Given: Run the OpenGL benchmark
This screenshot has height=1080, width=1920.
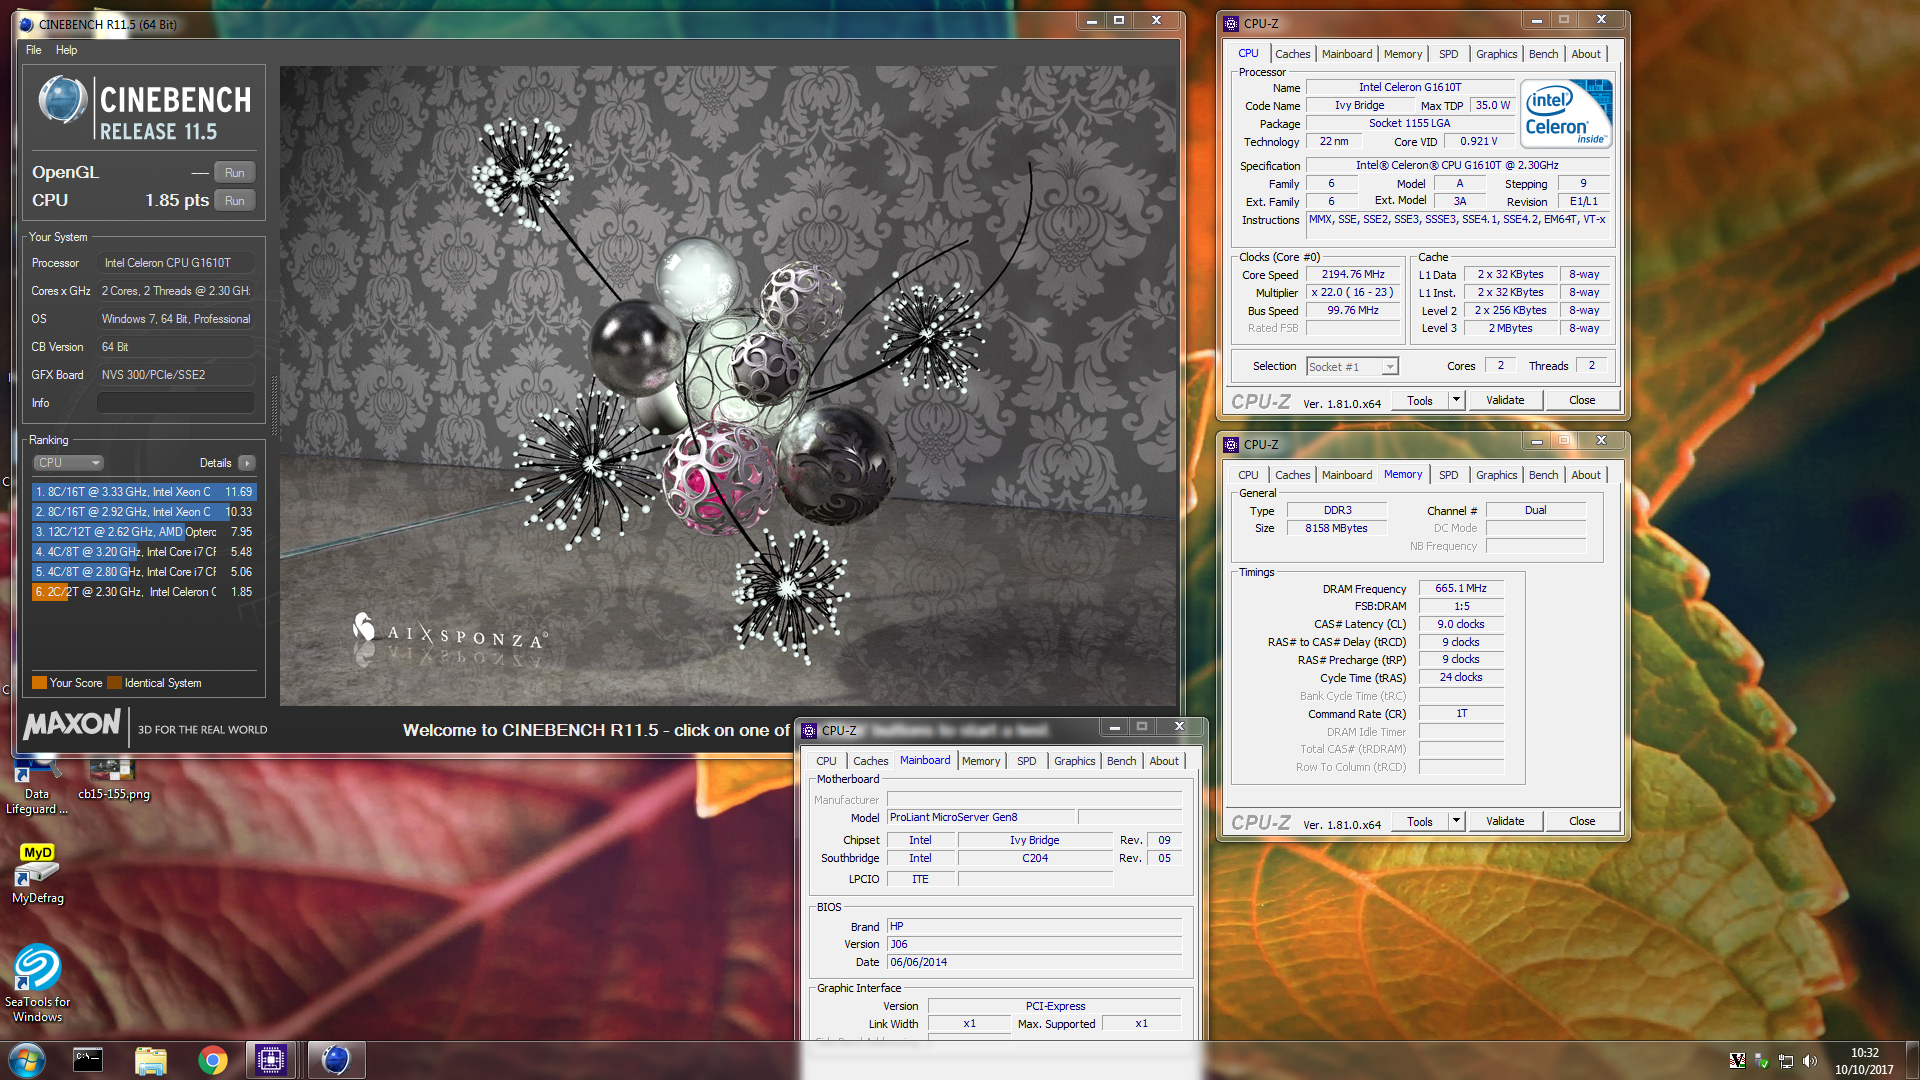Looking at the screenshot, I should (x=235, y=172).
